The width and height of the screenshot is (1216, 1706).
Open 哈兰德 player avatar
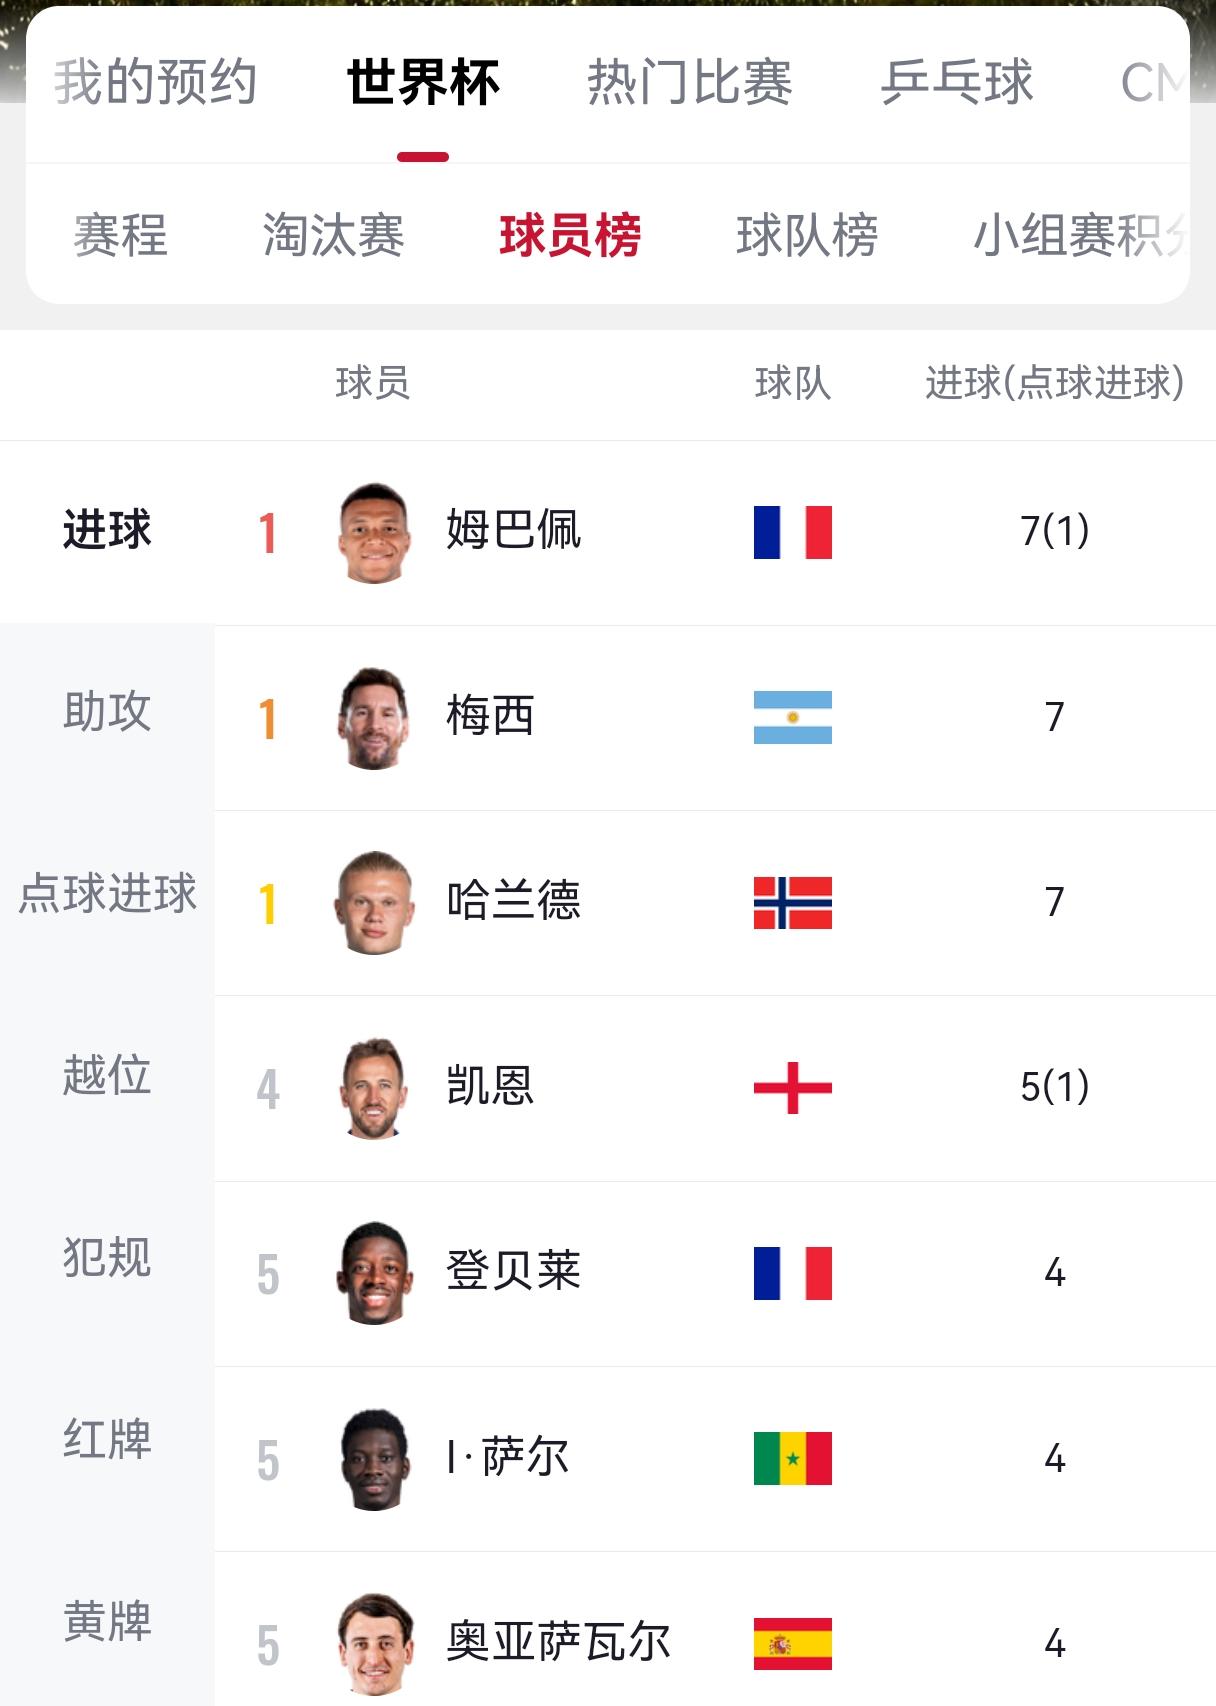pyautogui.click(x=374, y=902)
